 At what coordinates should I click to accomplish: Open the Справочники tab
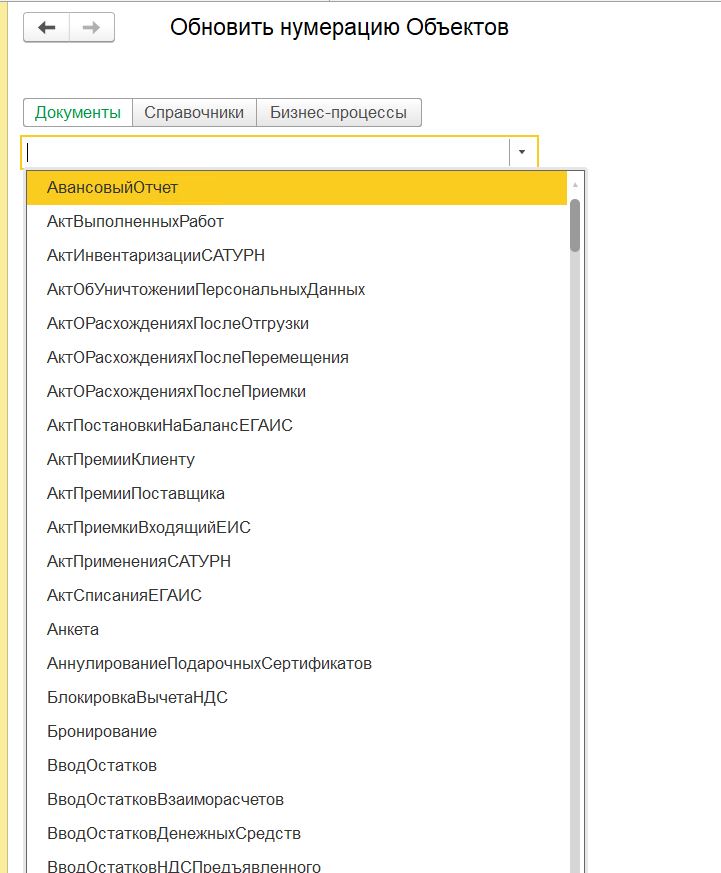coord(194,112)
